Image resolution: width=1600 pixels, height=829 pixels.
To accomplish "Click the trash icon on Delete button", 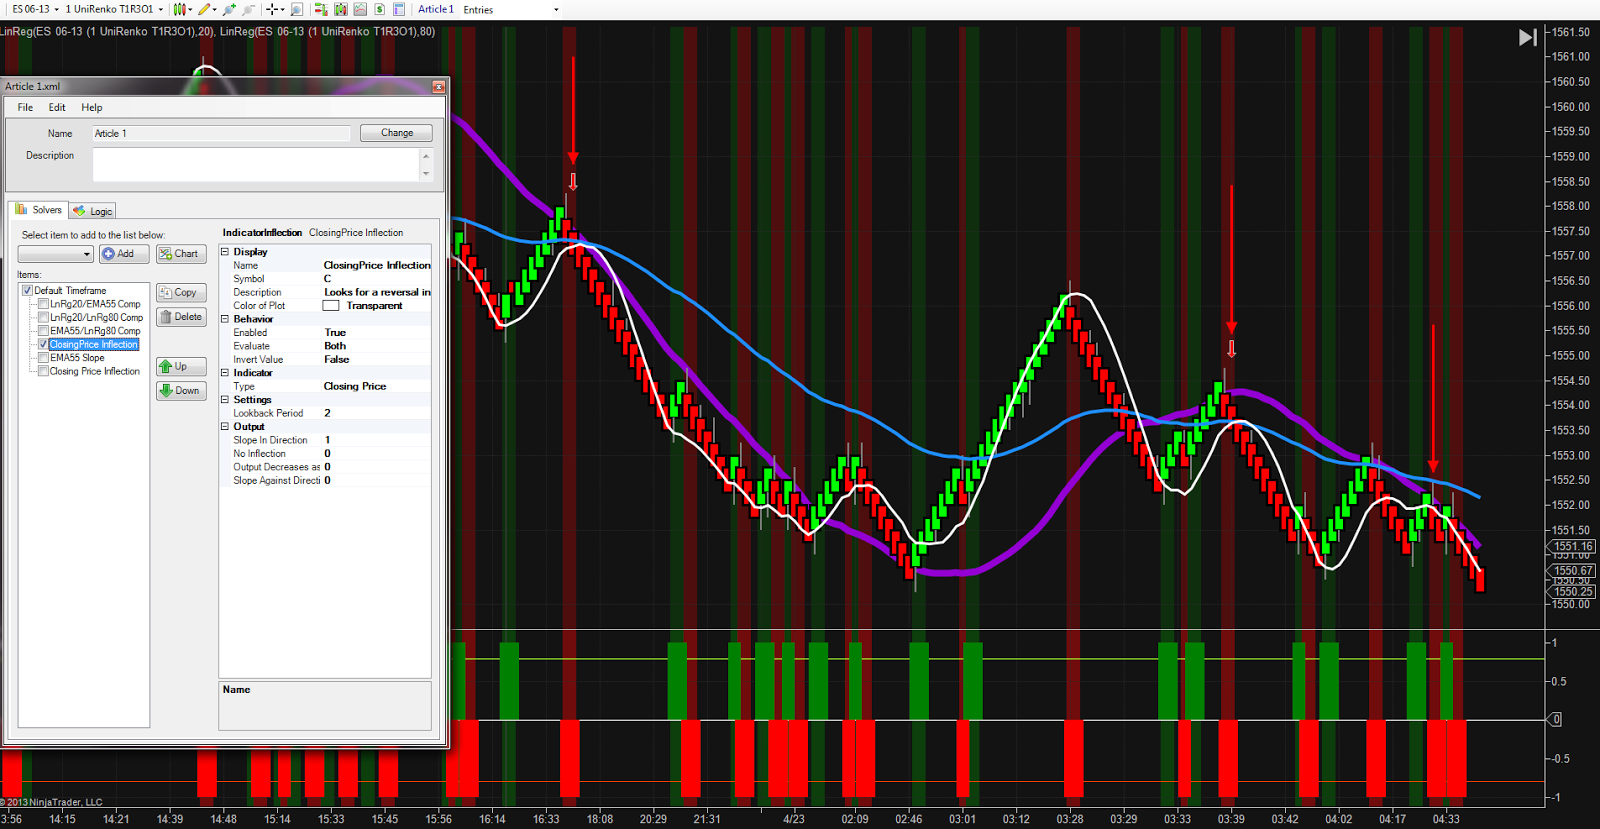I will [x=165, y=317].
